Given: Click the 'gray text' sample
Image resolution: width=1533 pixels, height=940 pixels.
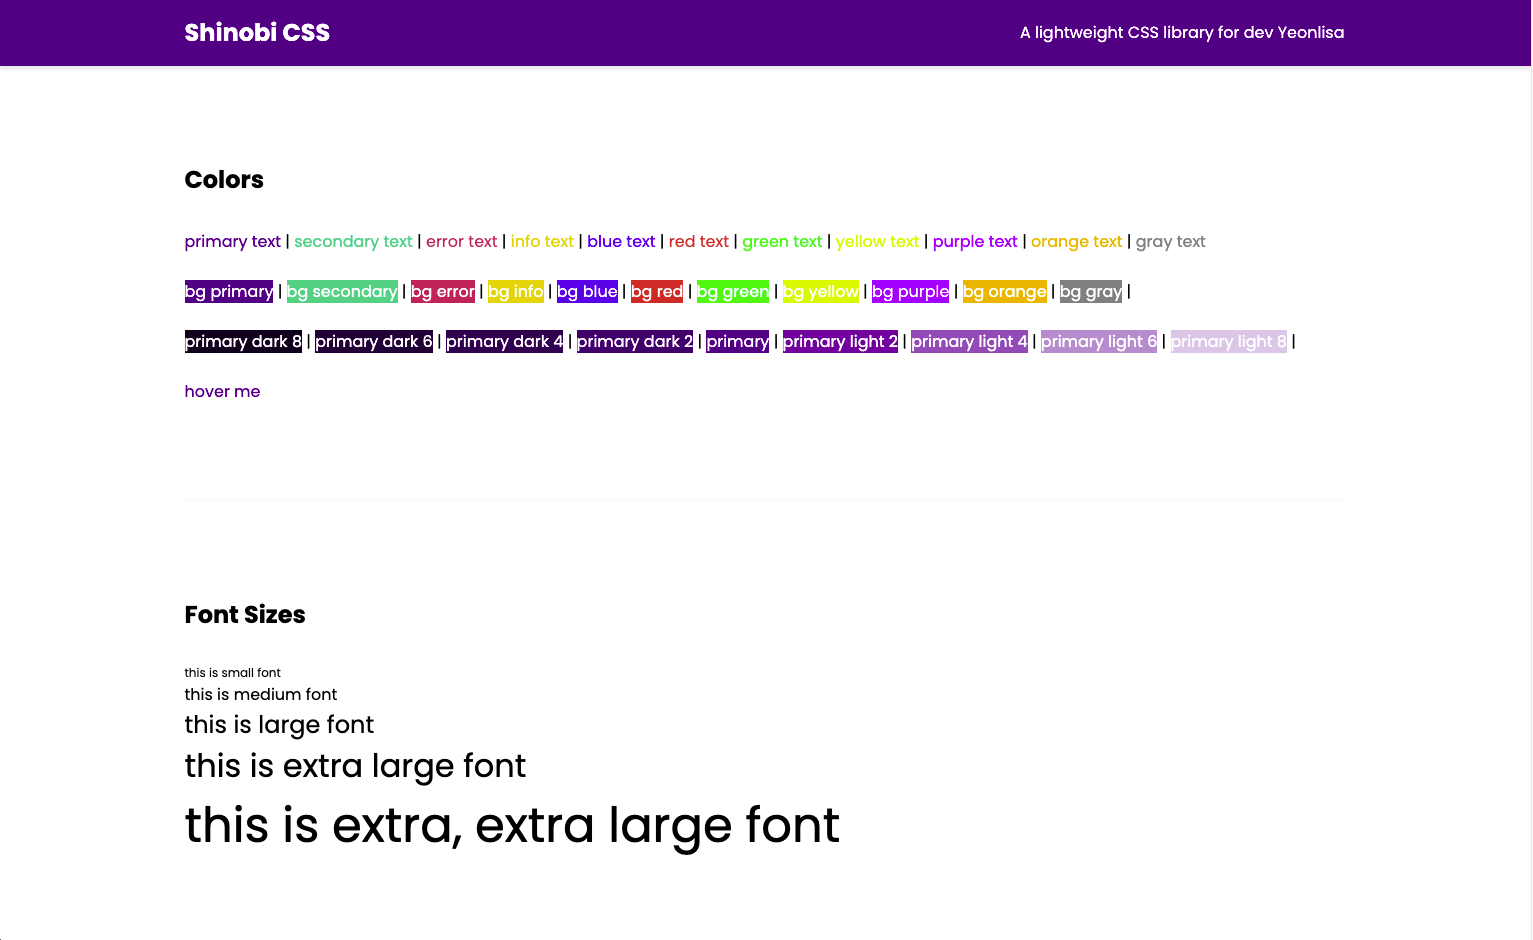Looking at the screenshot, I should 1170,241.
